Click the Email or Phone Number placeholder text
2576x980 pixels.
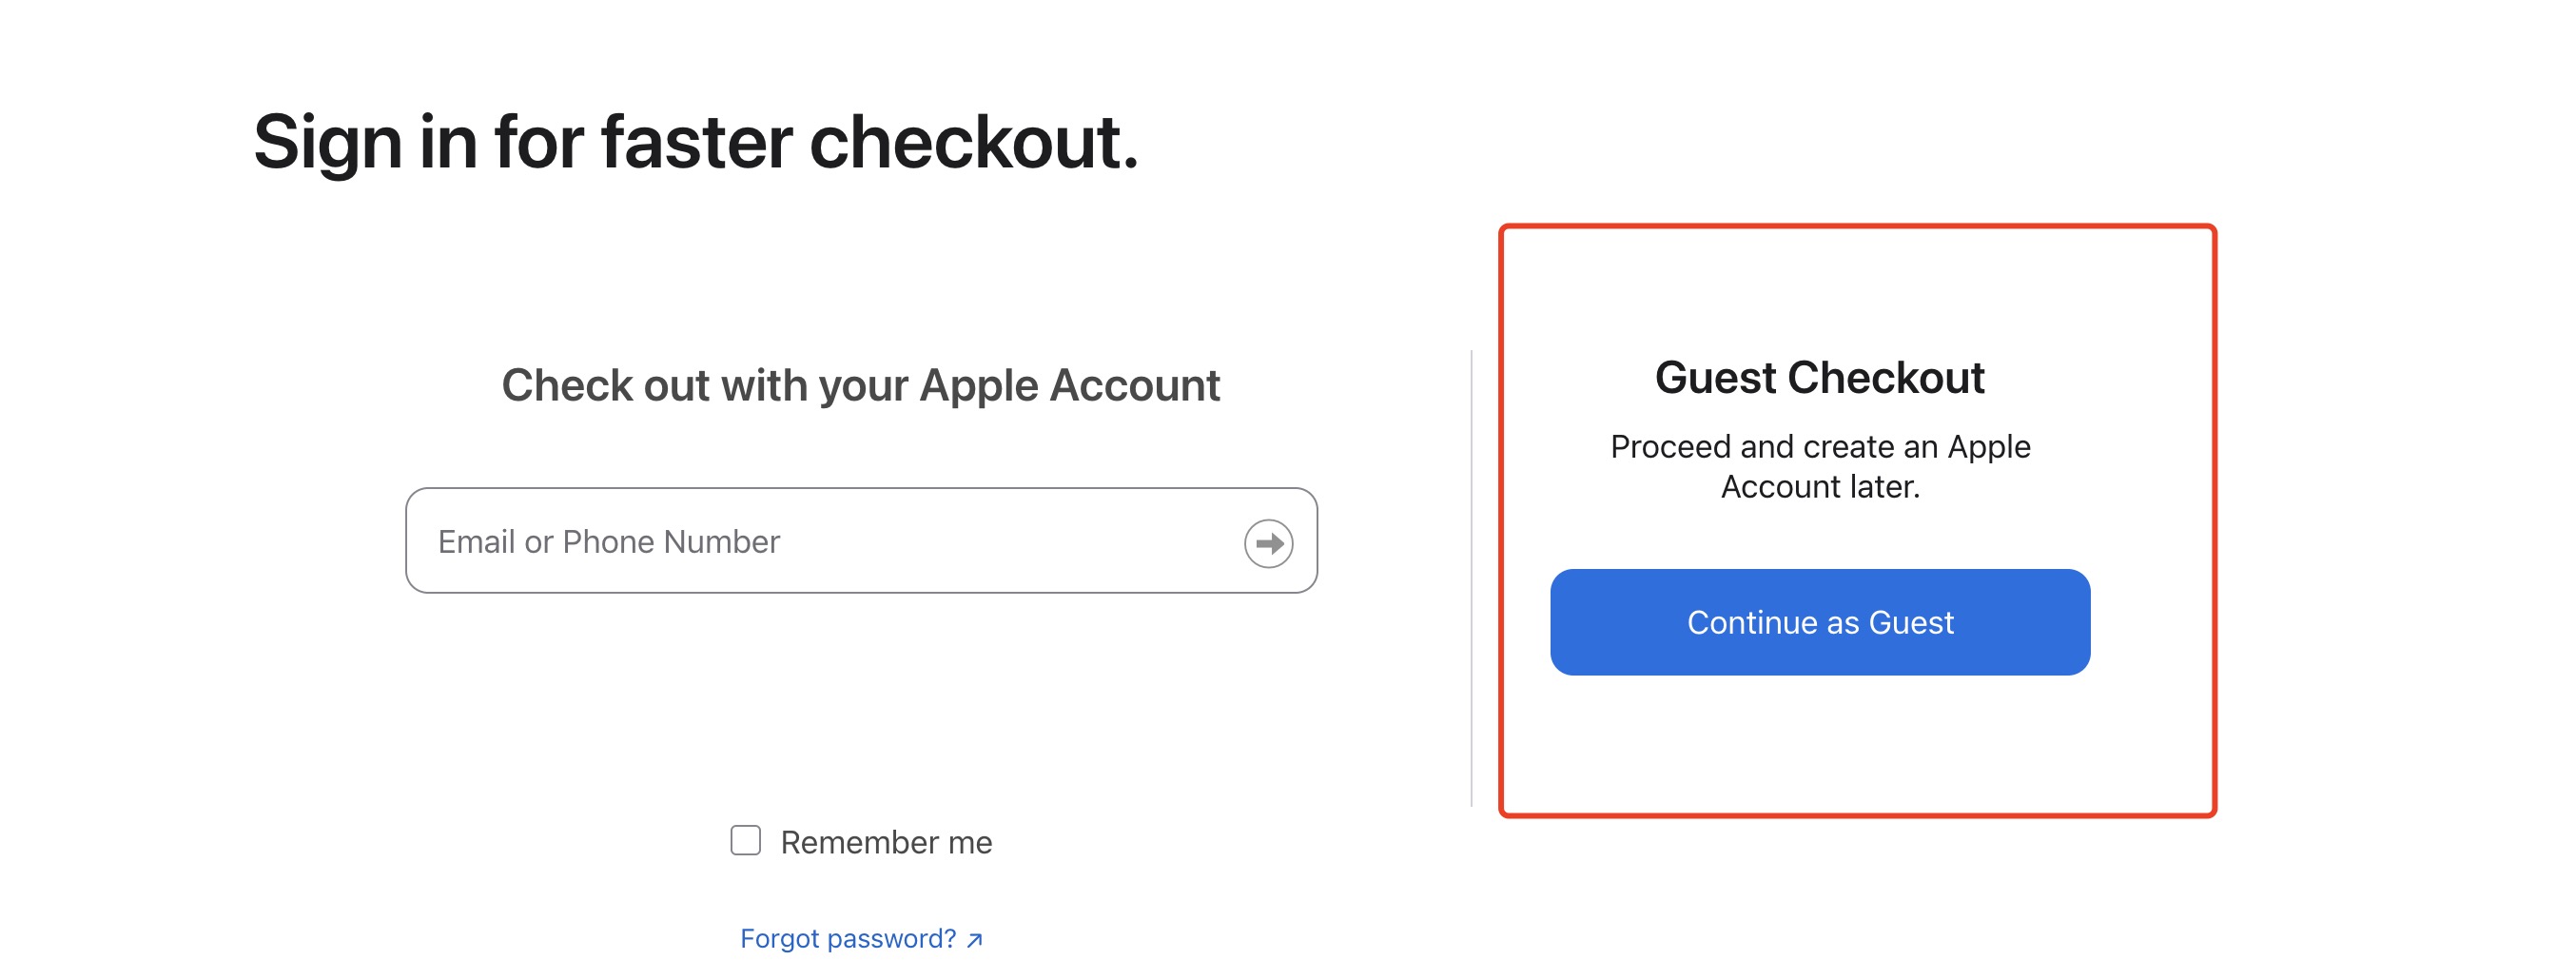point(608,541)
